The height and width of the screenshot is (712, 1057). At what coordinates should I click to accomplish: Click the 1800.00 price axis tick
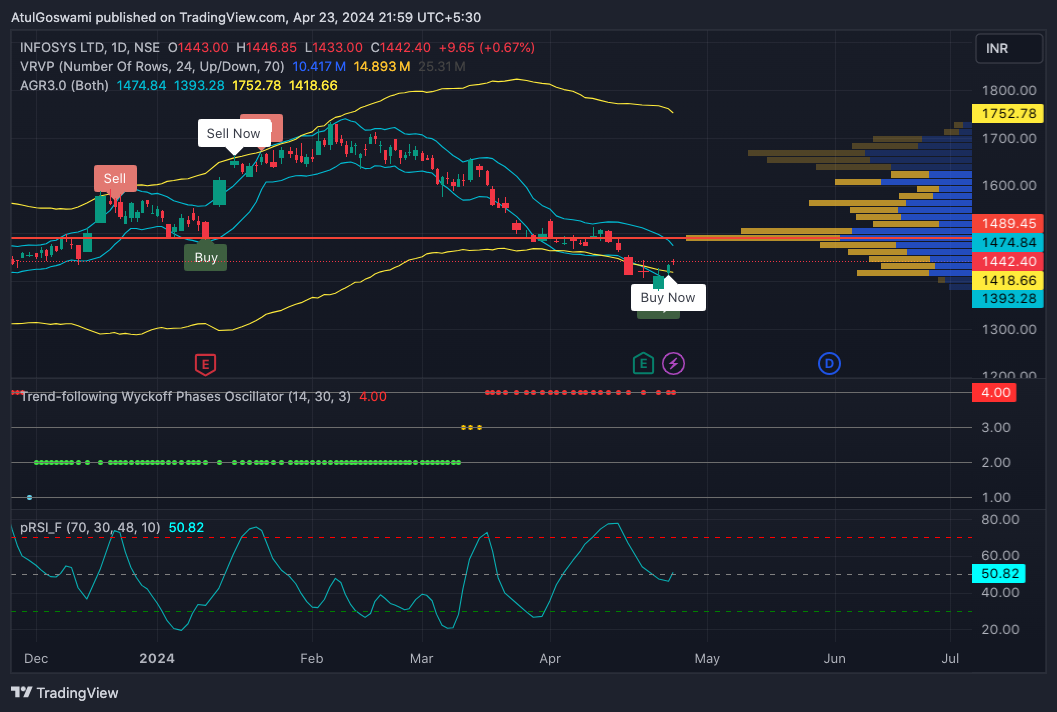coord(1009,90)
